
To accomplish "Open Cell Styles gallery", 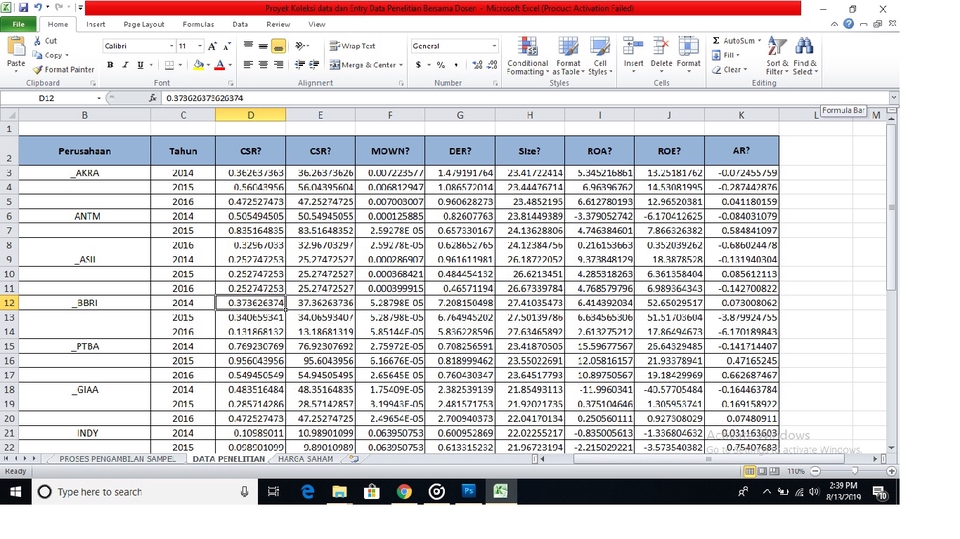I will click(x=600, y=56).
